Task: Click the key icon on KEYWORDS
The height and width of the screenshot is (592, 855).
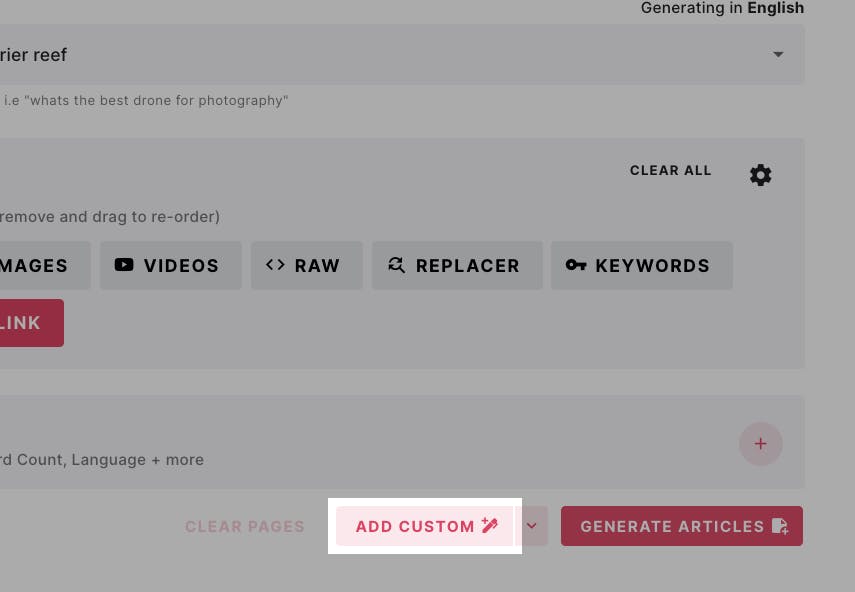Action: pos(576,265)
